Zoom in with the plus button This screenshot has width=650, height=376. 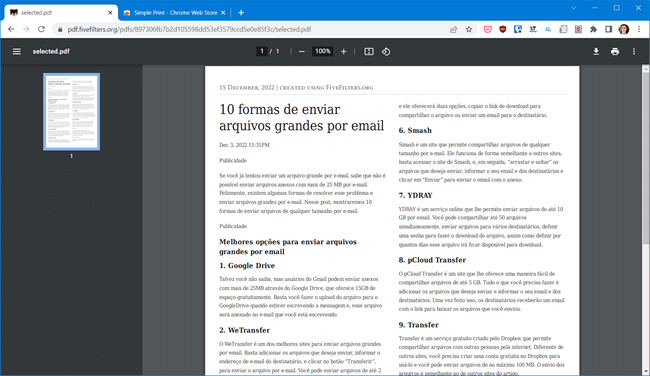(x=344, y=51)
